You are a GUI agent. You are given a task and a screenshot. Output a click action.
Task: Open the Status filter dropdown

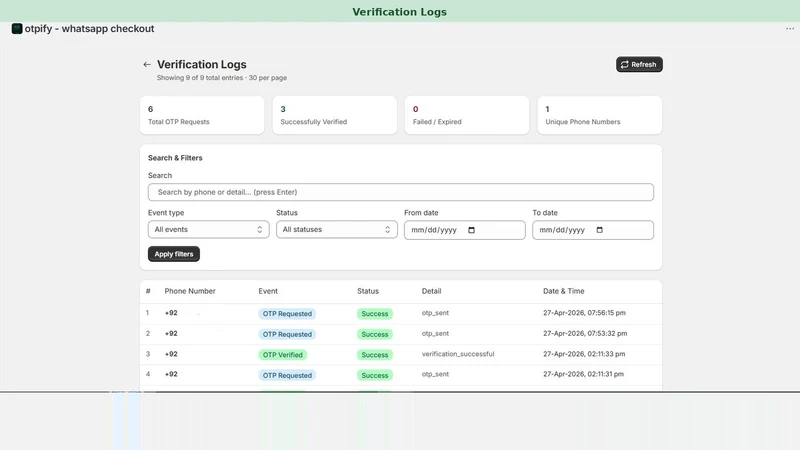pyautogui.click(x=336, y=230)
